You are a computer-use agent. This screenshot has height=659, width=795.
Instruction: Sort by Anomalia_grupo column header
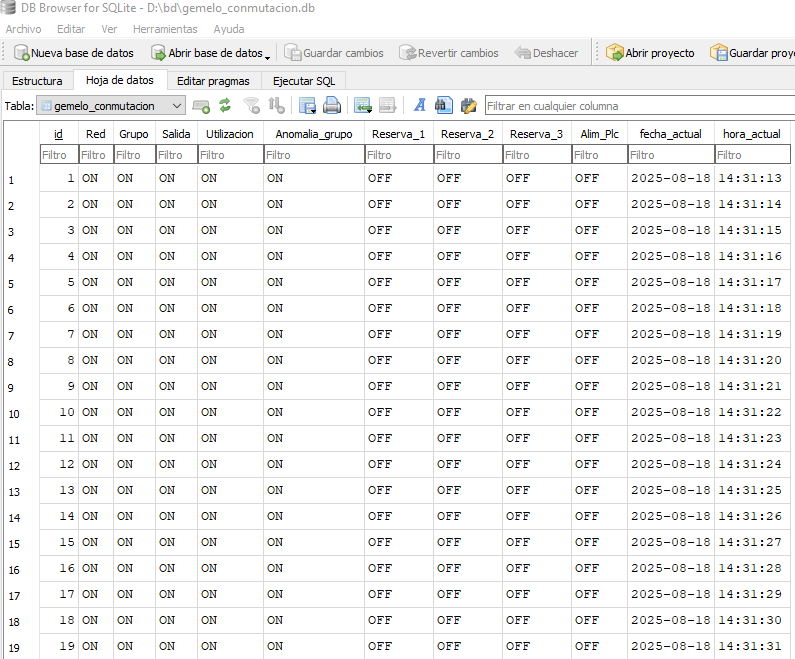pyautogui.click(x=314, y=134)
